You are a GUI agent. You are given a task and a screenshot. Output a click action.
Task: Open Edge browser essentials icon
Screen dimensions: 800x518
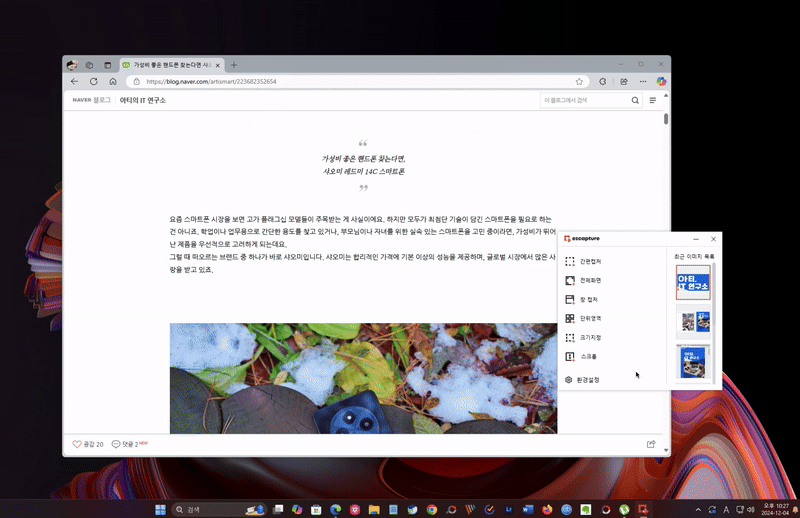(603, 82)
